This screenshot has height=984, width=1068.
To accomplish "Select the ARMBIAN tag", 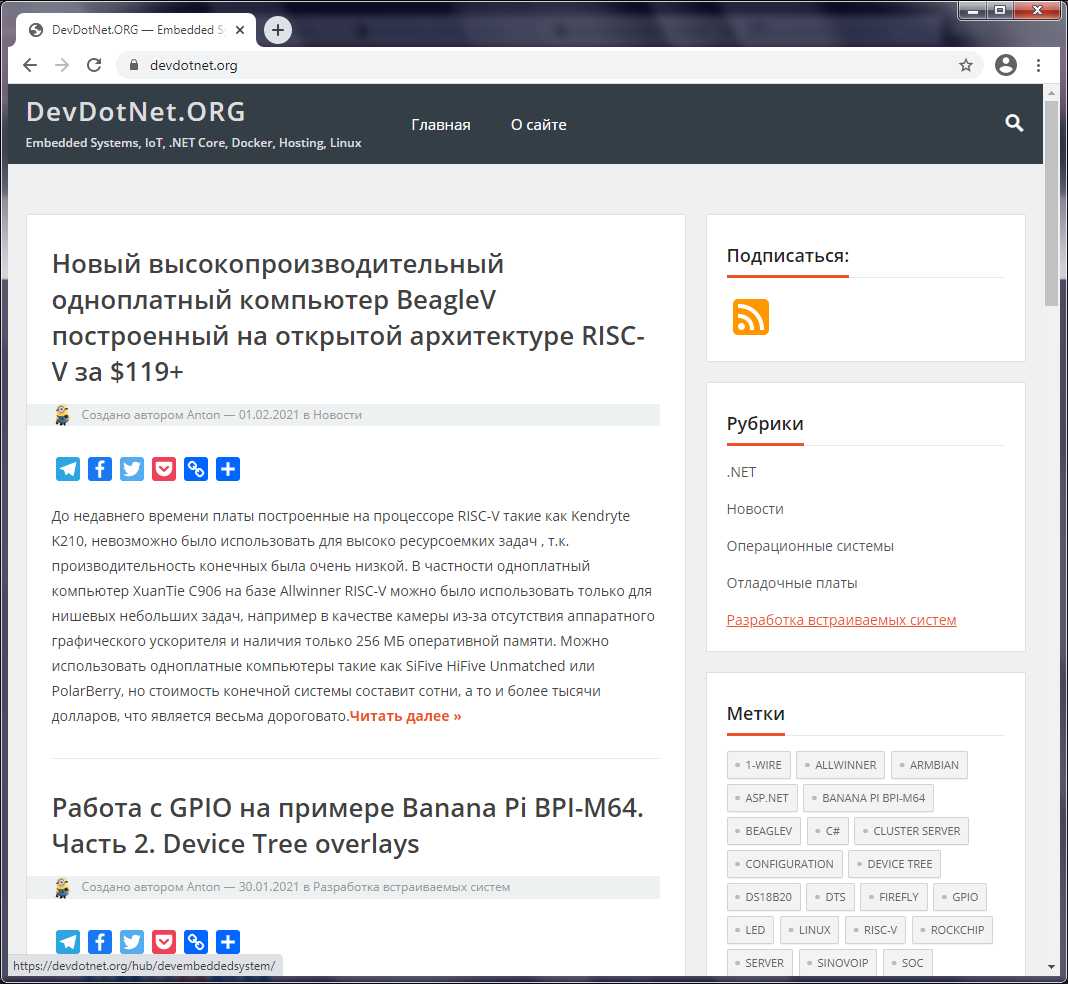I will pos(929,765).
